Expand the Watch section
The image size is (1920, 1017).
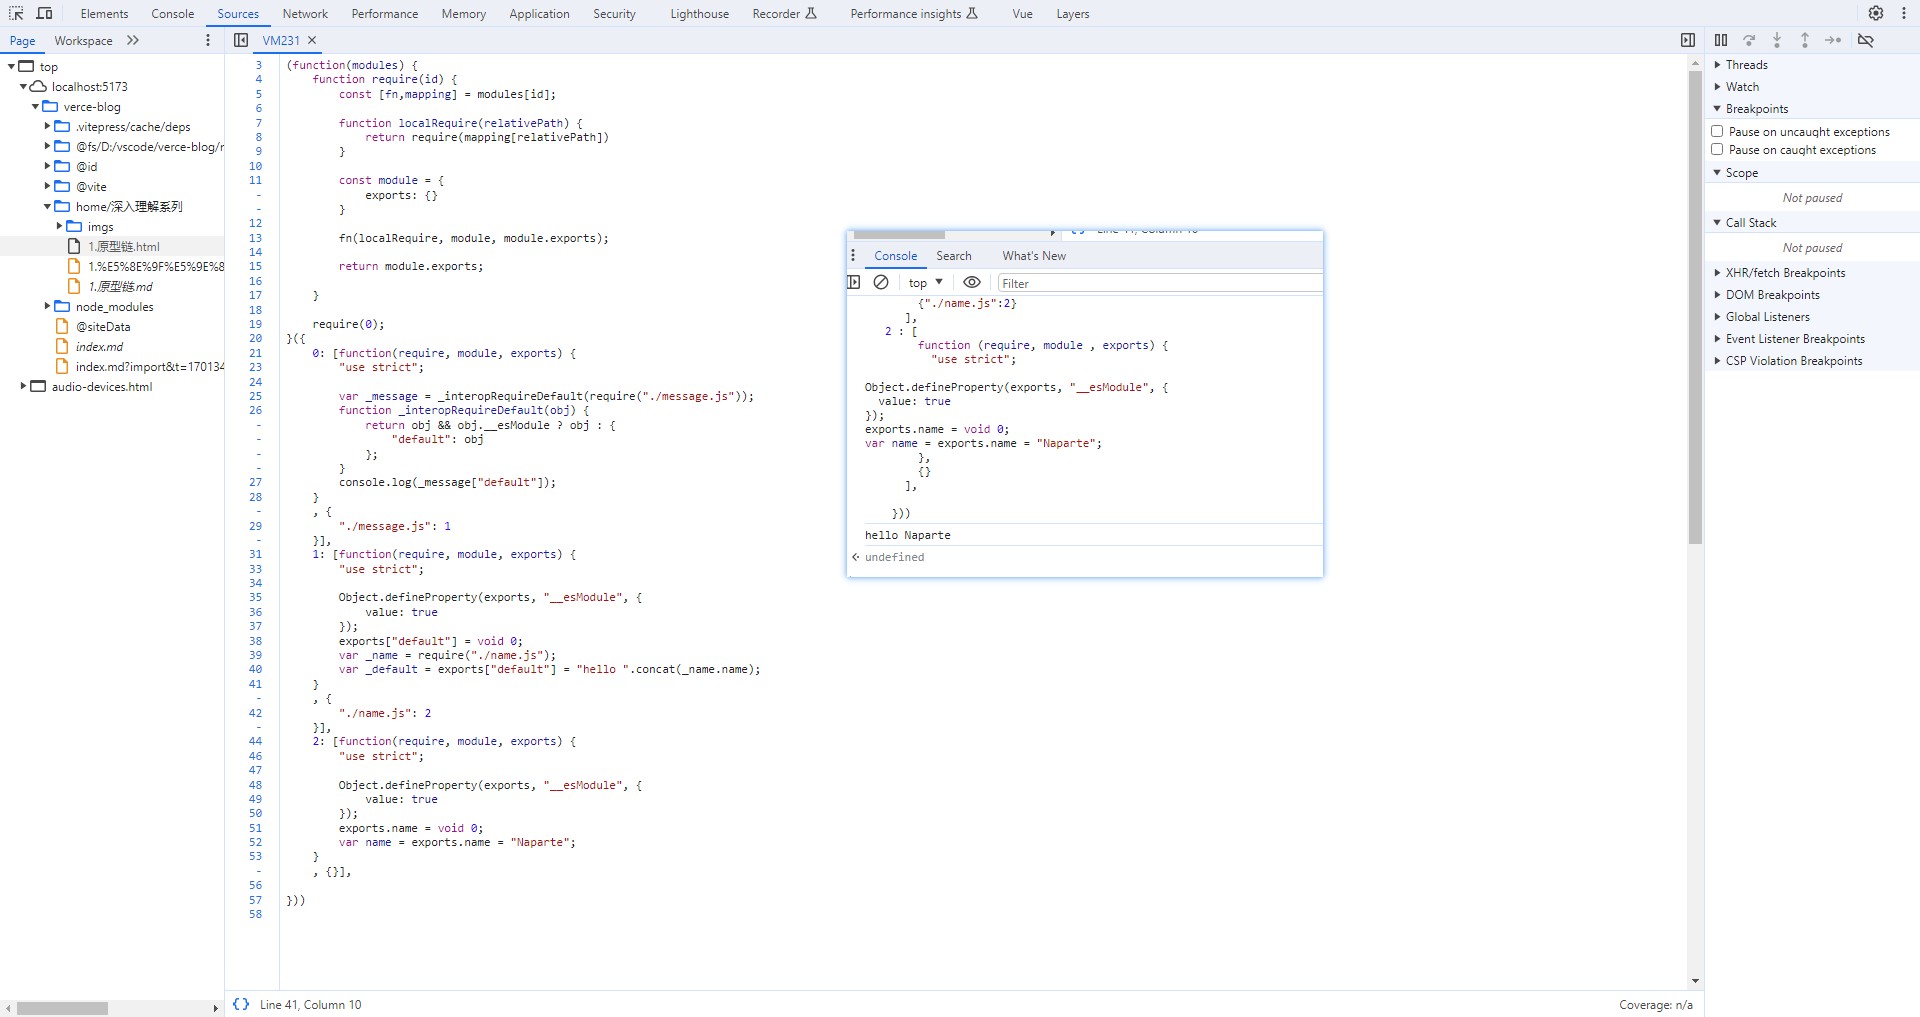1742,87
